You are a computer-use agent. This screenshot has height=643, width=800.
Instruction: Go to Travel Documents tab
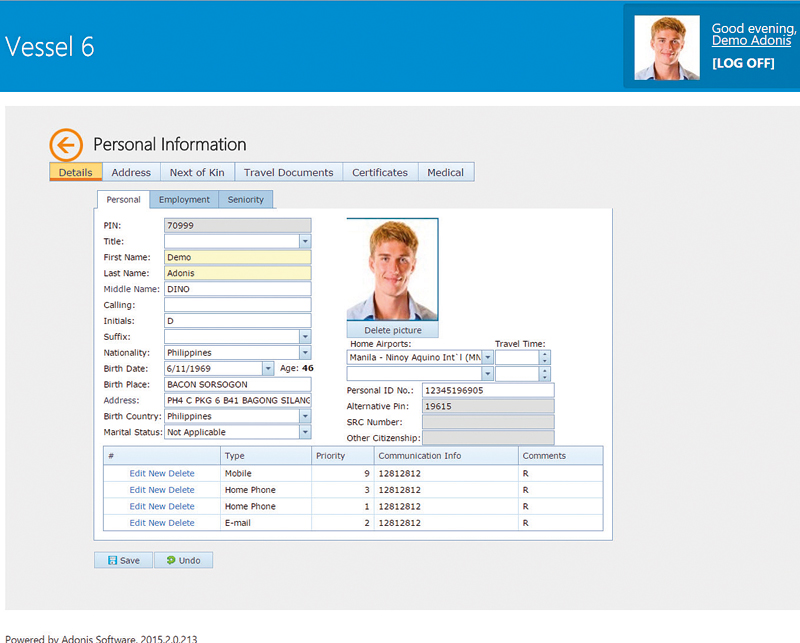coord(288,172)
